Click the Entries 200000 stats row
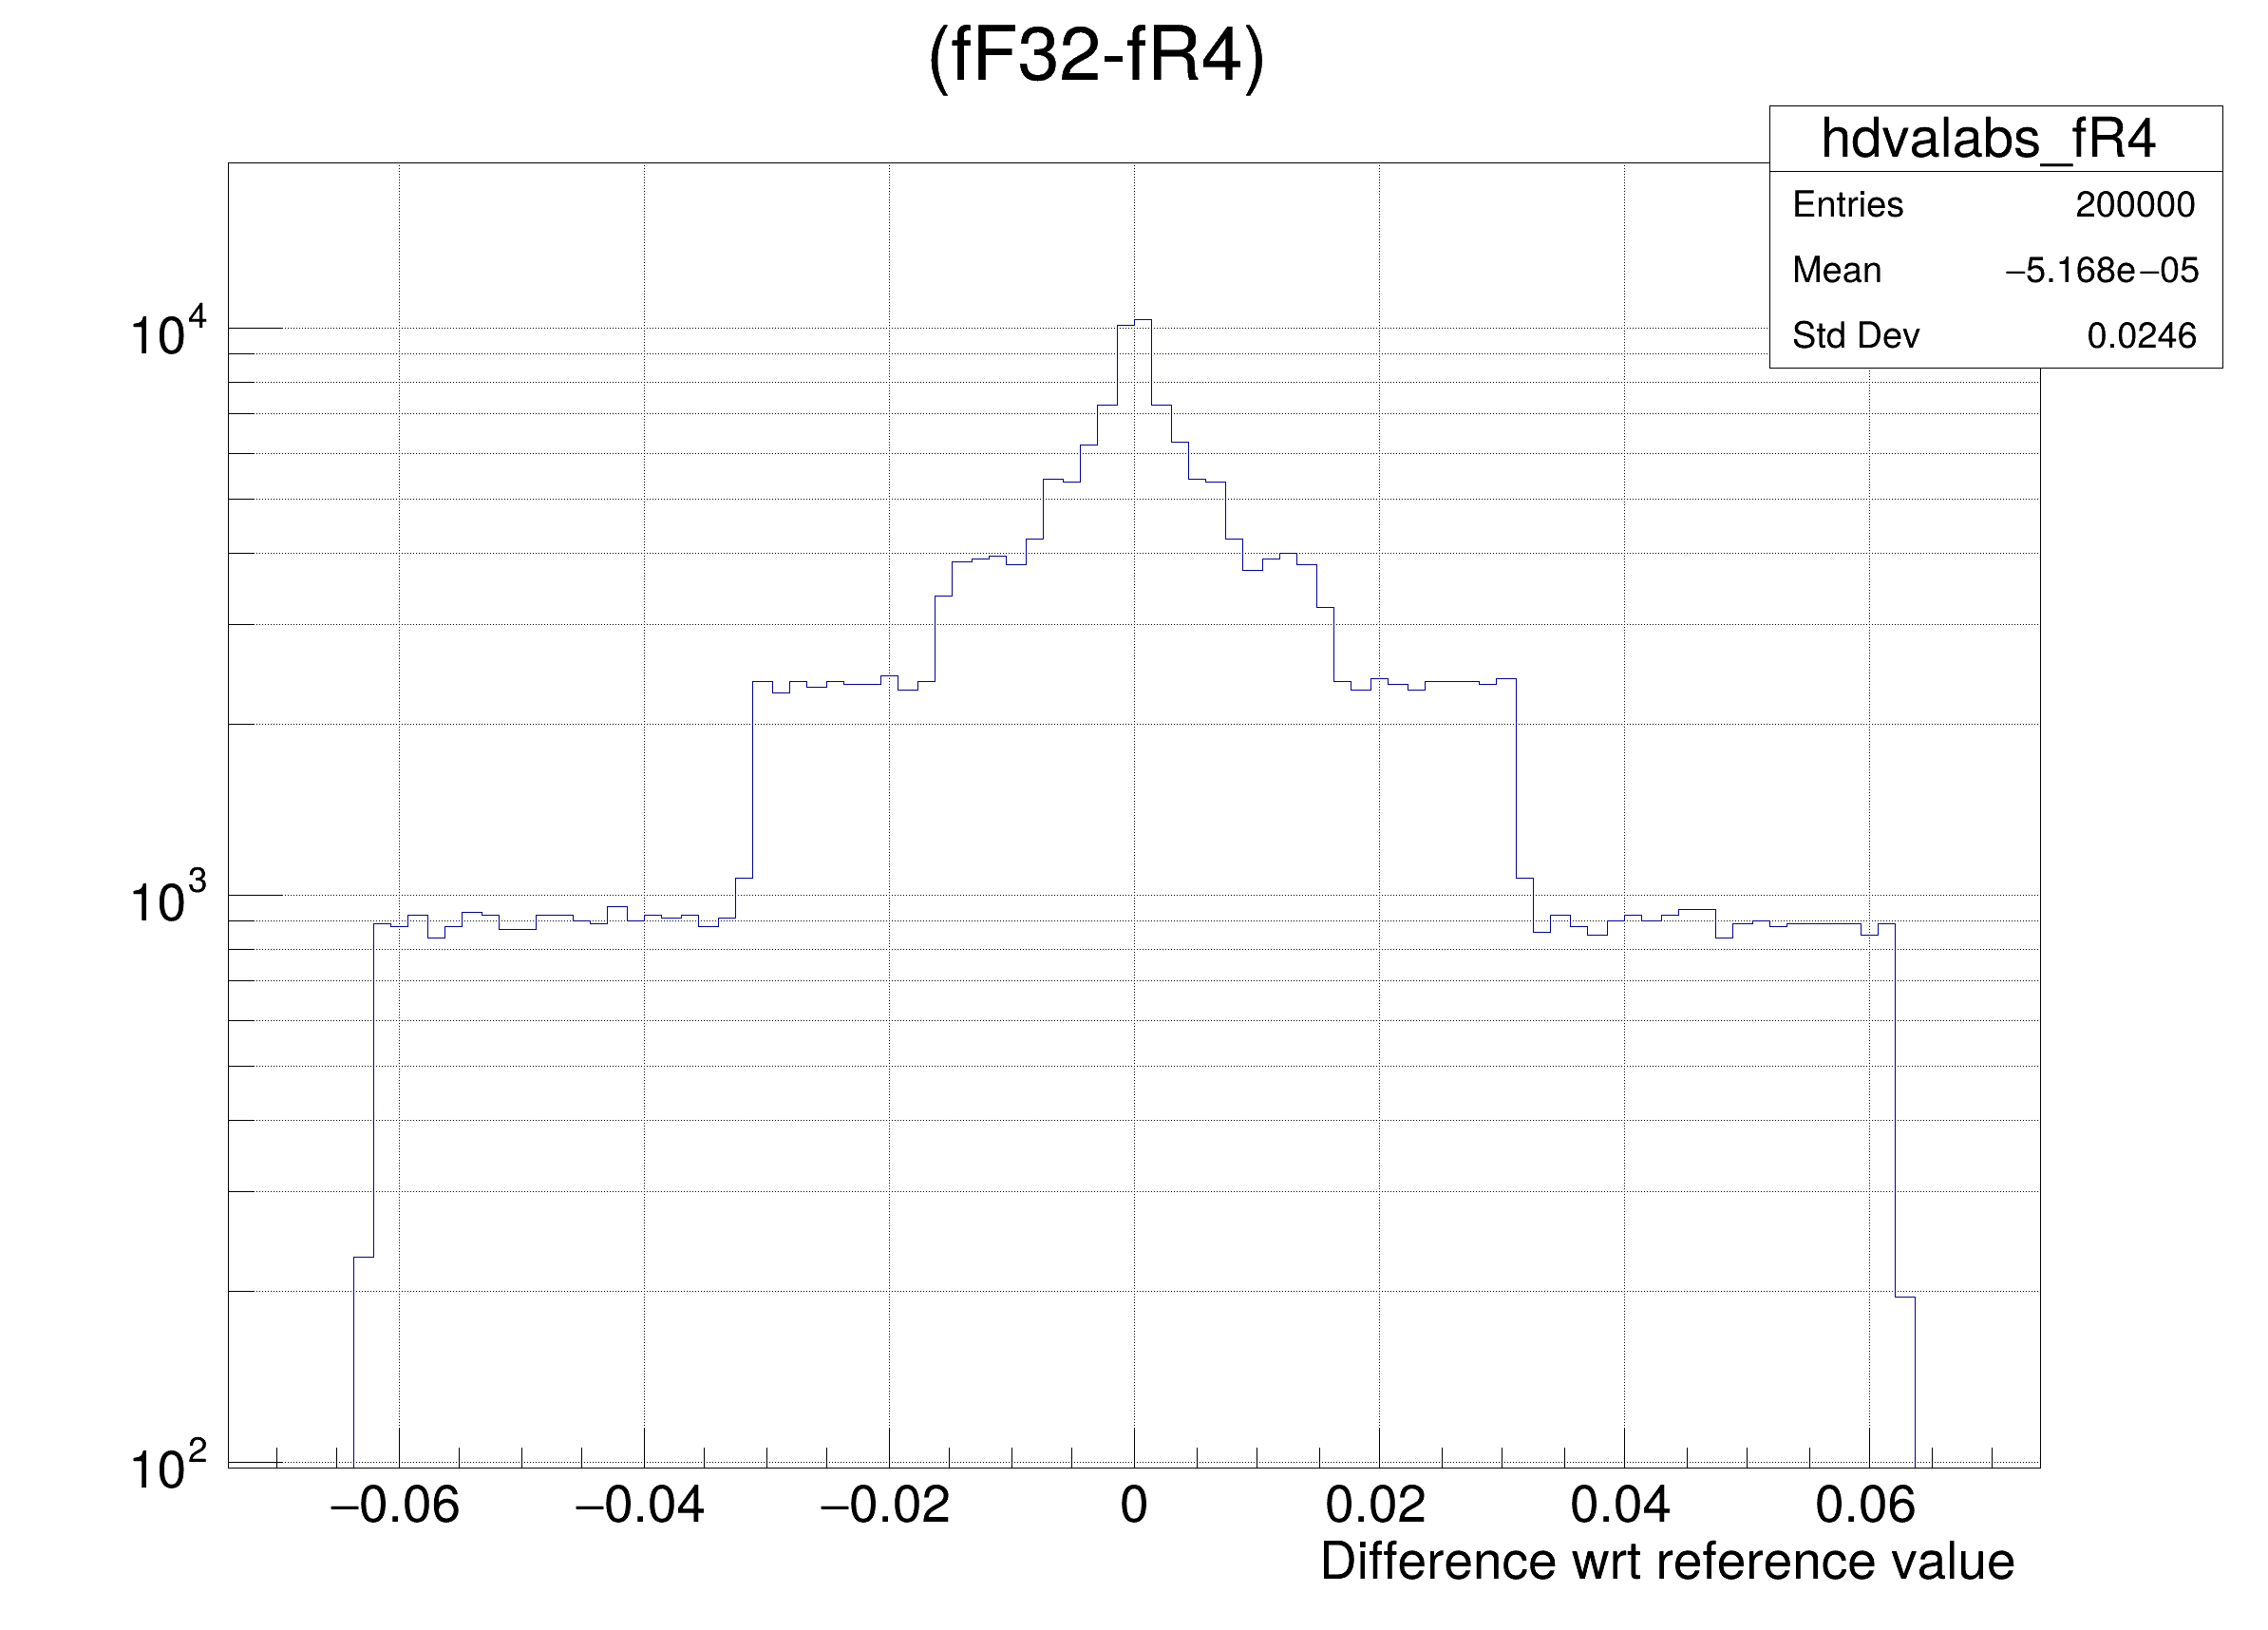The height and width of the screenshot is (1630, 2268). (x=1994, y=205)
